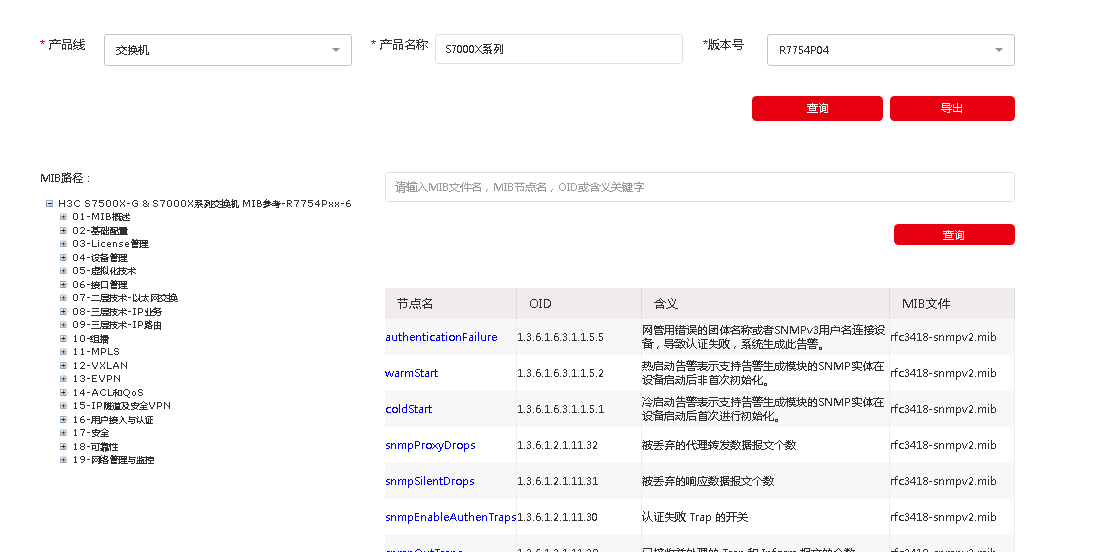Expand the 08-三层技术-IP业务 tree node

[x=63, y=311]
